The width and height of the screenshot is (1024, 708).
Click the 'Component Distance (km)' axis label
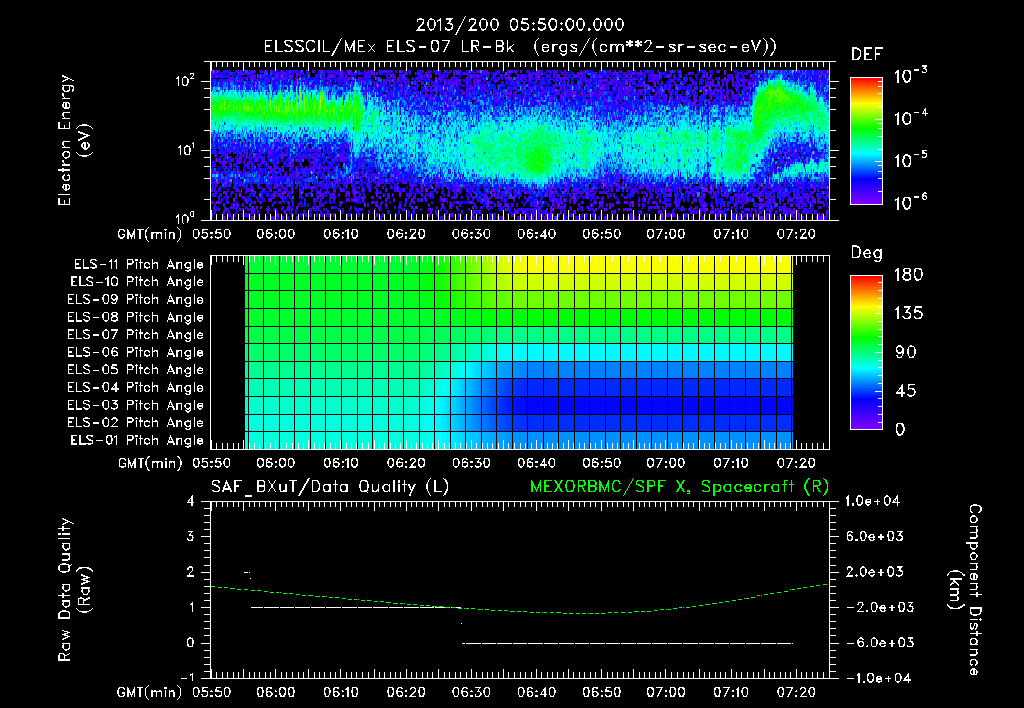coord(965,589)
